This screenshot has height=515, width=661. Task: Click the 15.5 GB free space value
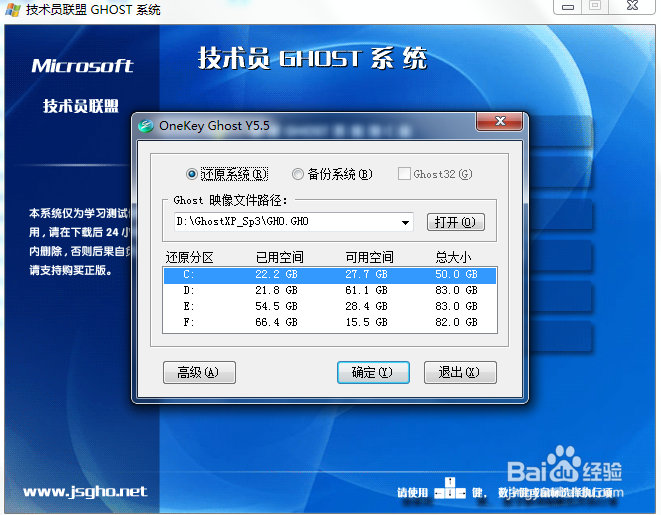tap(366, 322)
